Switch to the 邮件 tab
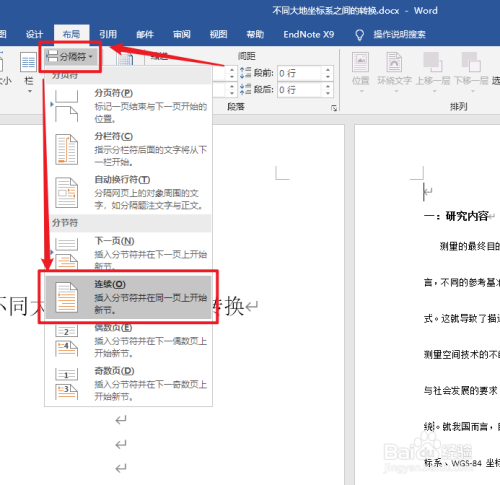This screenshot has width=500, height=485. [x=145, y=34]
